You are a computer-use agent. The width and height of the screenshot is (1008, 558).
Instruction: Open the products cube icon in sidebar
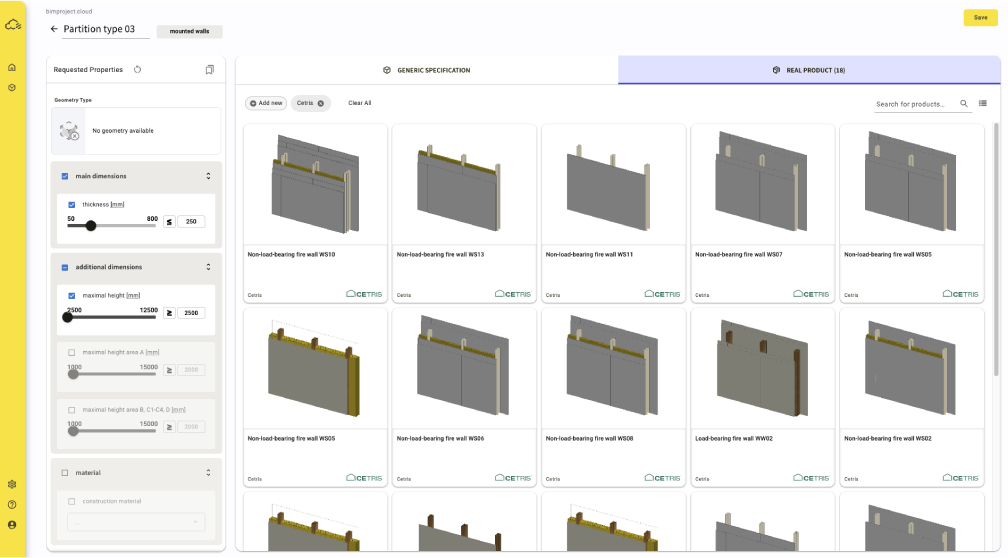pos(12,87)
